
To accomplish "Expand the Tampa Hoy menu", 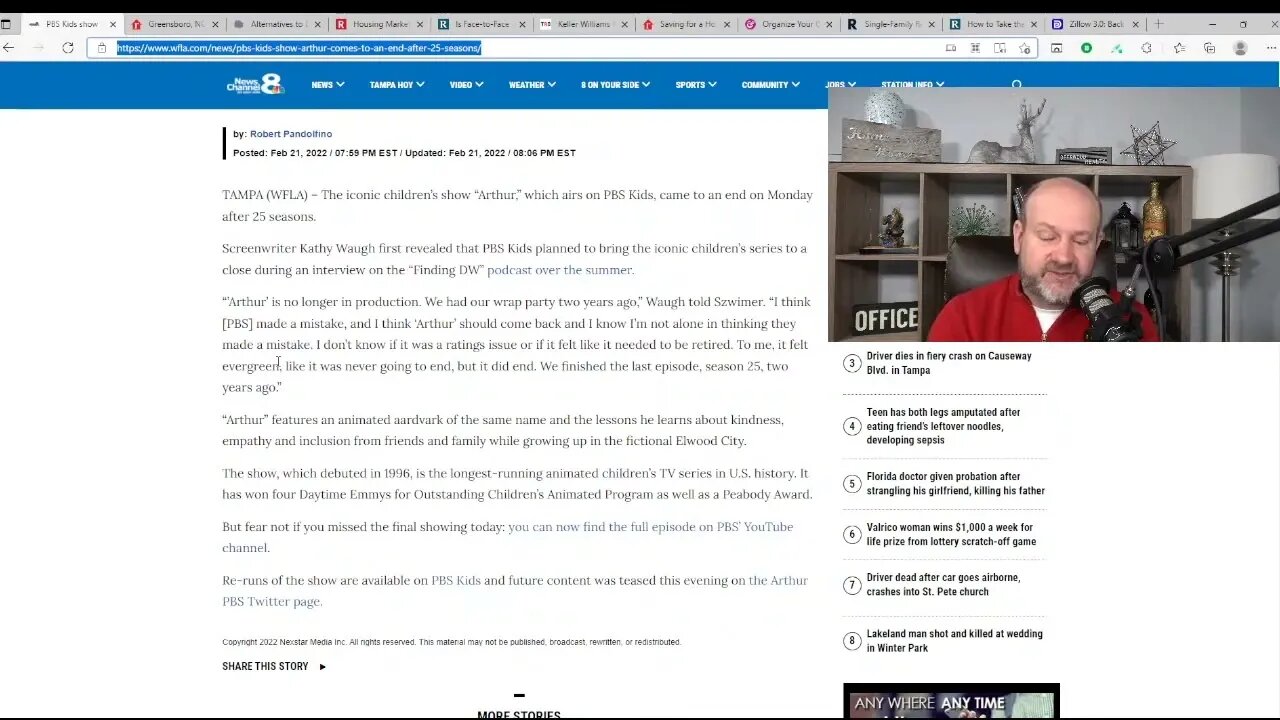I will click(x=396, y=85).
